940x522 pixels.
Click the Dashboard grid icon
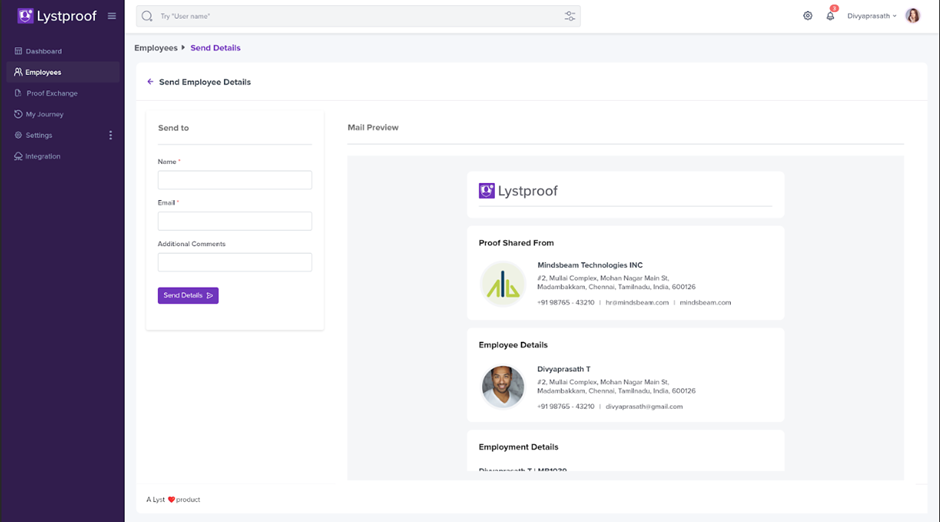pos(18,51)
